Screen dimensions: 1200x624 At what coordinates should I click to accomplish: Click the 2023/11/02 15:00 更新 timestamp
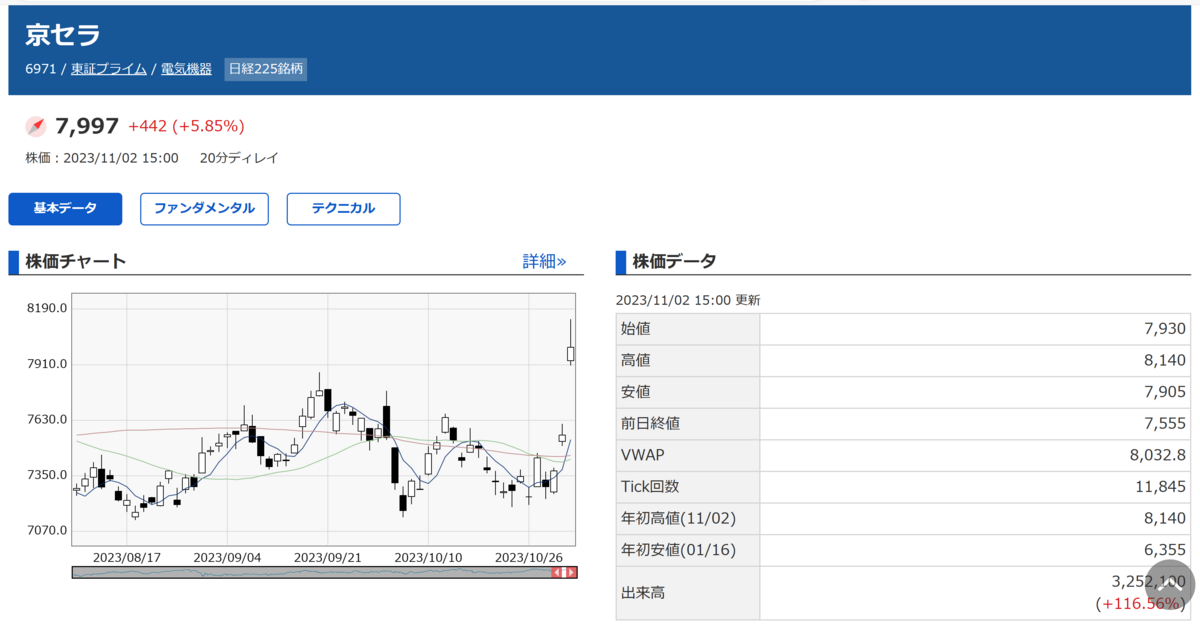click(688, 300)
